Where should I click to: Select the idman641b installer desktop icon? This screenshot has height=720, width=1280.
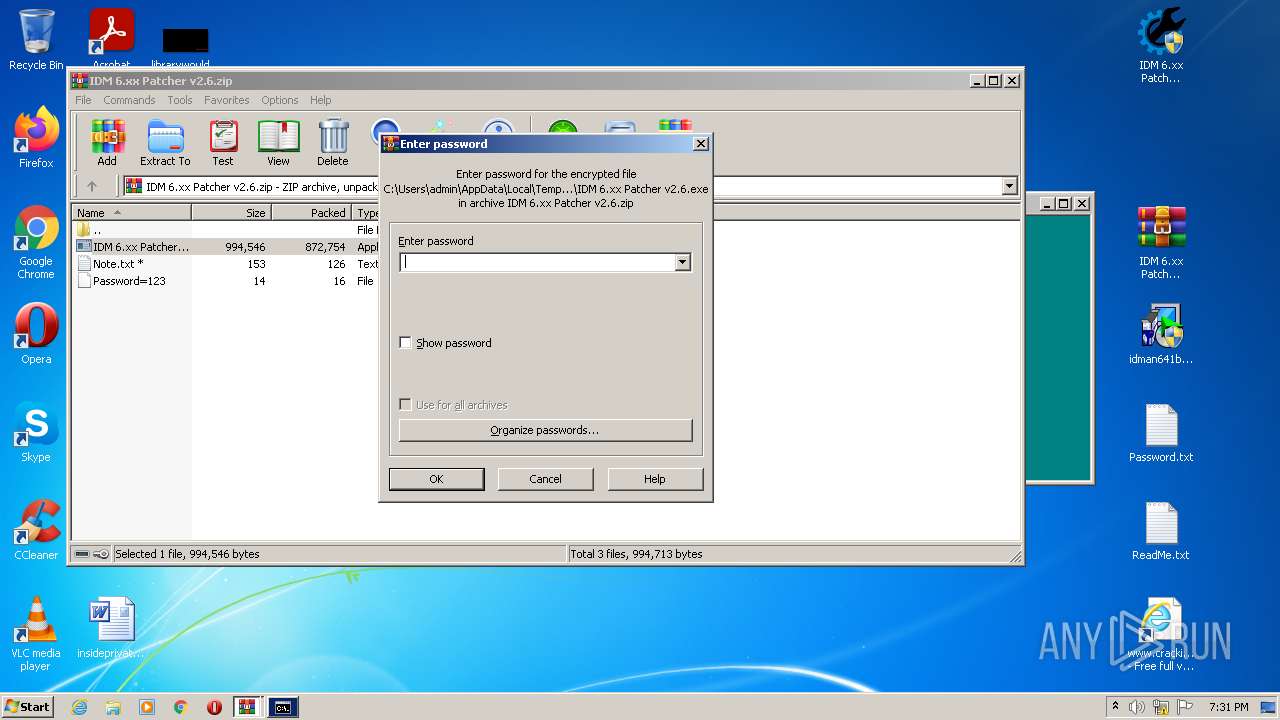coord(1161,334)
